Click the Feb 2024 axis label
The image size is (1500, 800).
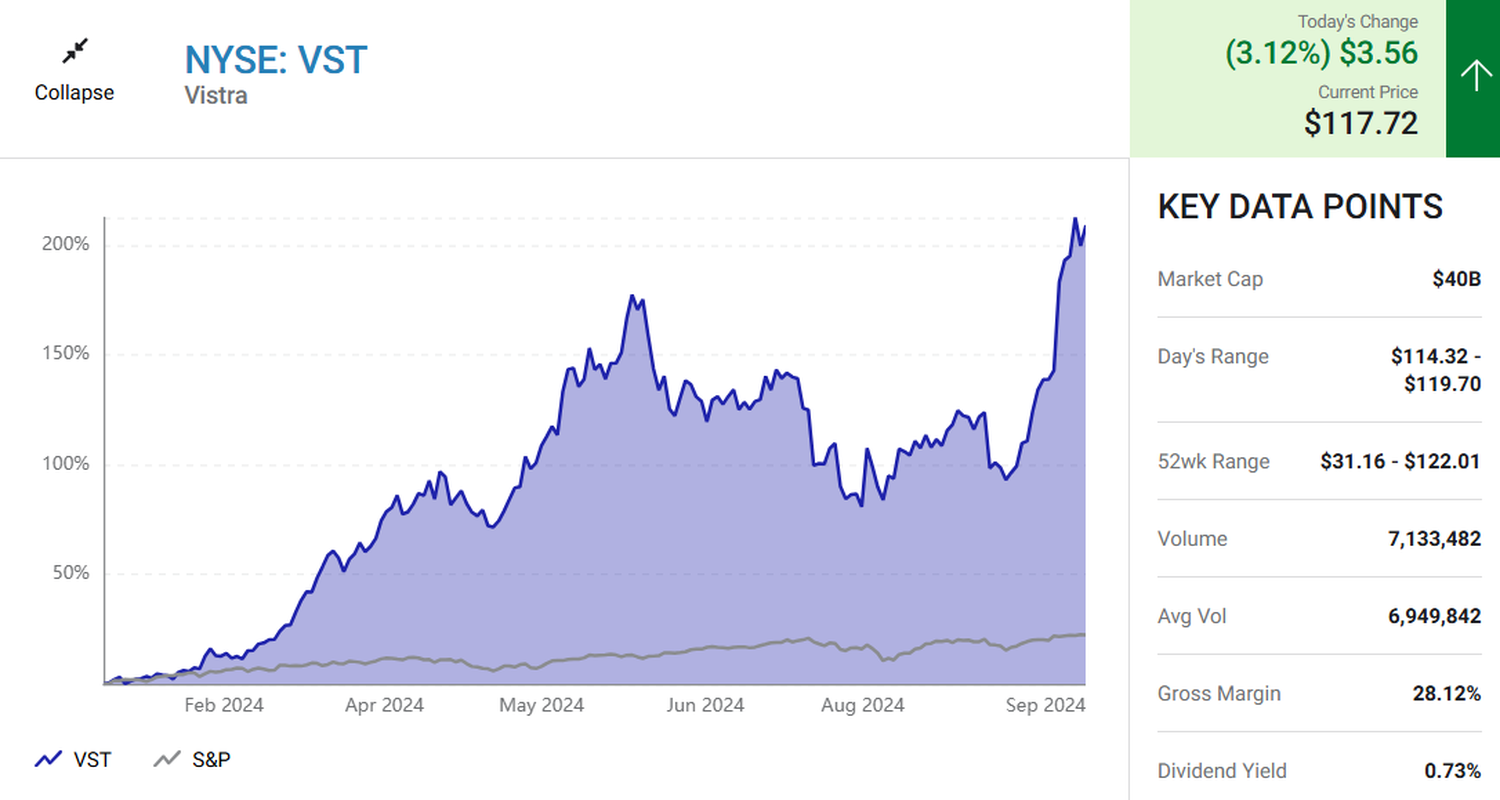tap(224, 705)
